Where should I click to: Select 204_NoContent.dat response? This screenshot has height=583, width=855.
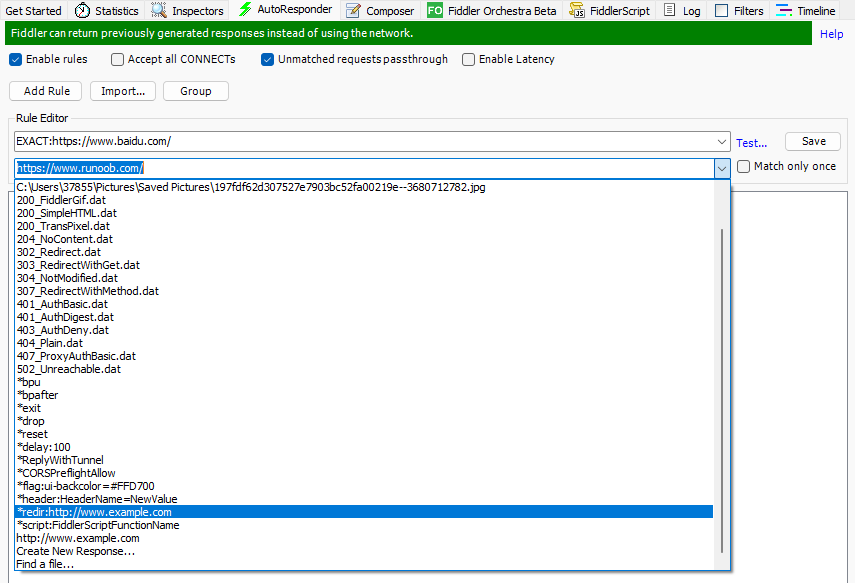click(x=364, y=239)
